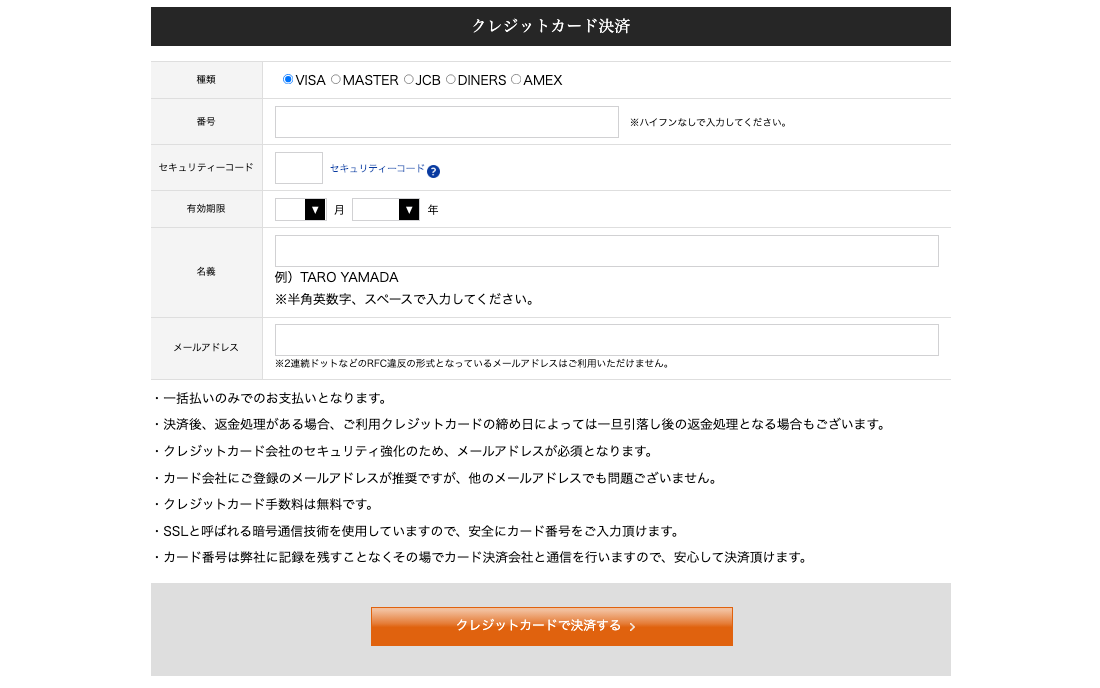Pick DINERS as the card brand

450,79
